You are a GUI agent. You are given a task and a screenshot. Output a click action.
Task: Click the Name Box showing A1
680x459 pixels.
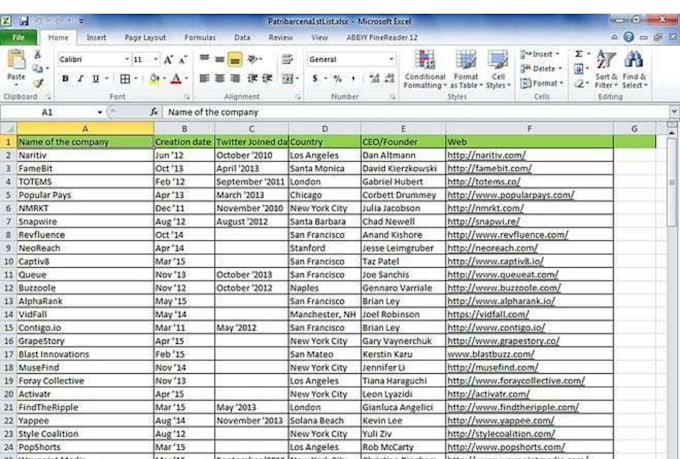point(47,112)
